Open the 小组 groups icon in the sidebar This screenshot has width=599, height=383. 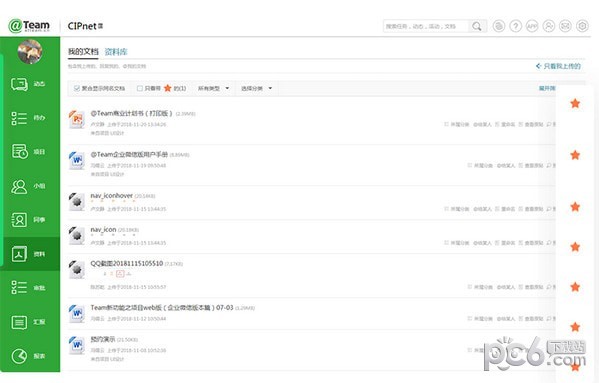coord(19,186)
